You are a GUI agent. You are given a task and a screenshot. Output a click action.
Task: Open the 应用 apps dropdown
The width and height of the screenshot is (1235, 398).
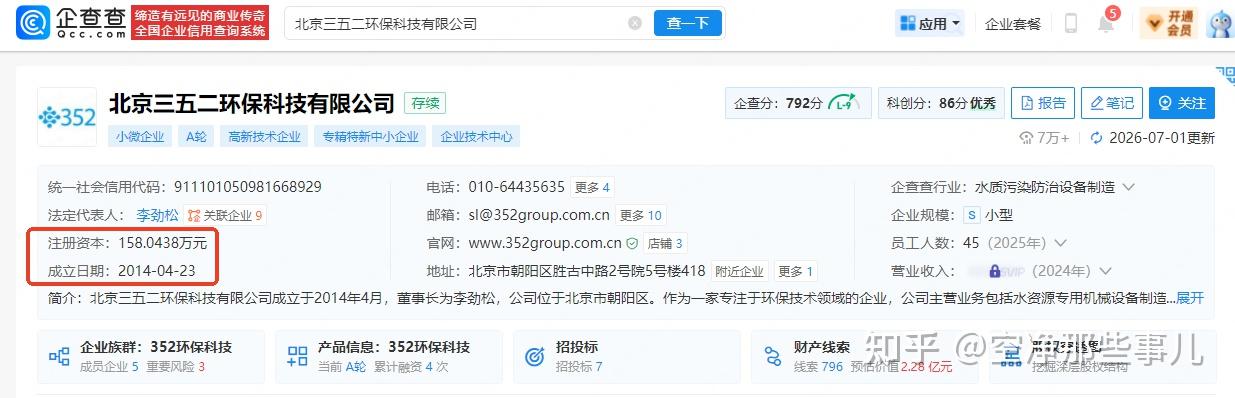[931, 23]
